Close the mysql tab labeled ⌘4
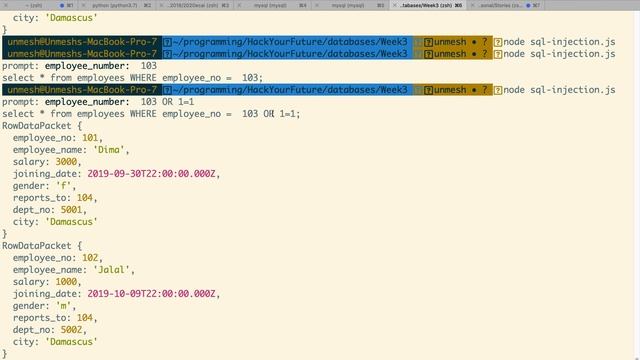 point(239,5)
